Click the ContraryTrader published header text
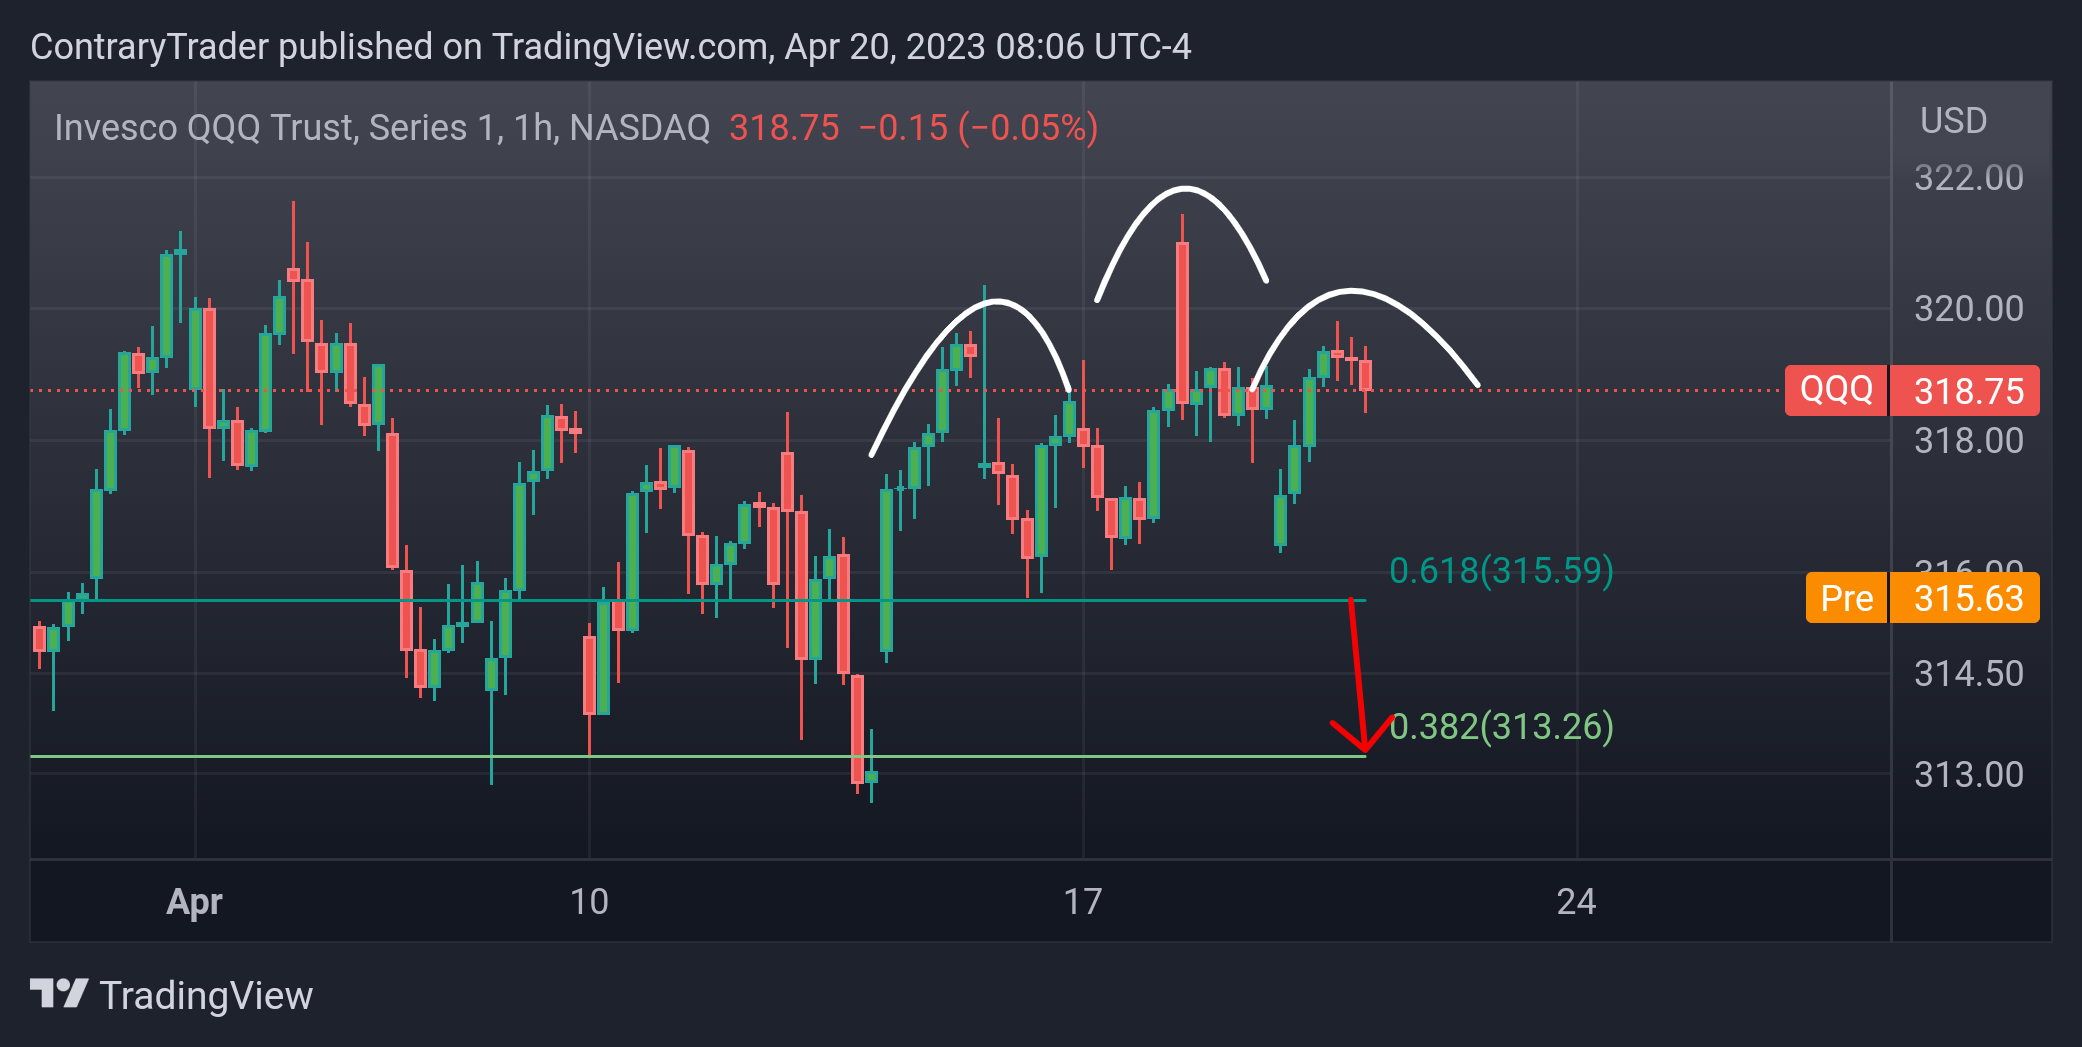 [610, 47]
